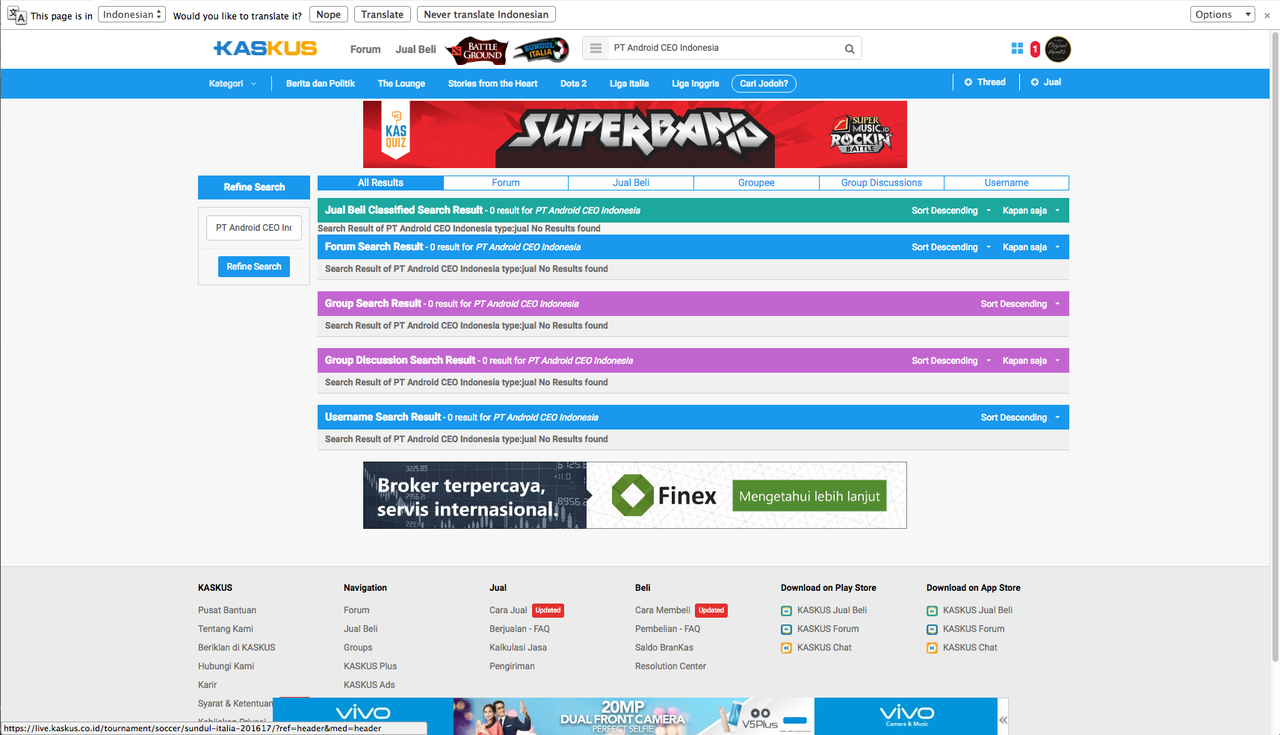Open Cara Membeli footer link
The width and height of the screenshot is (1280, 735).
coord(663,610)
